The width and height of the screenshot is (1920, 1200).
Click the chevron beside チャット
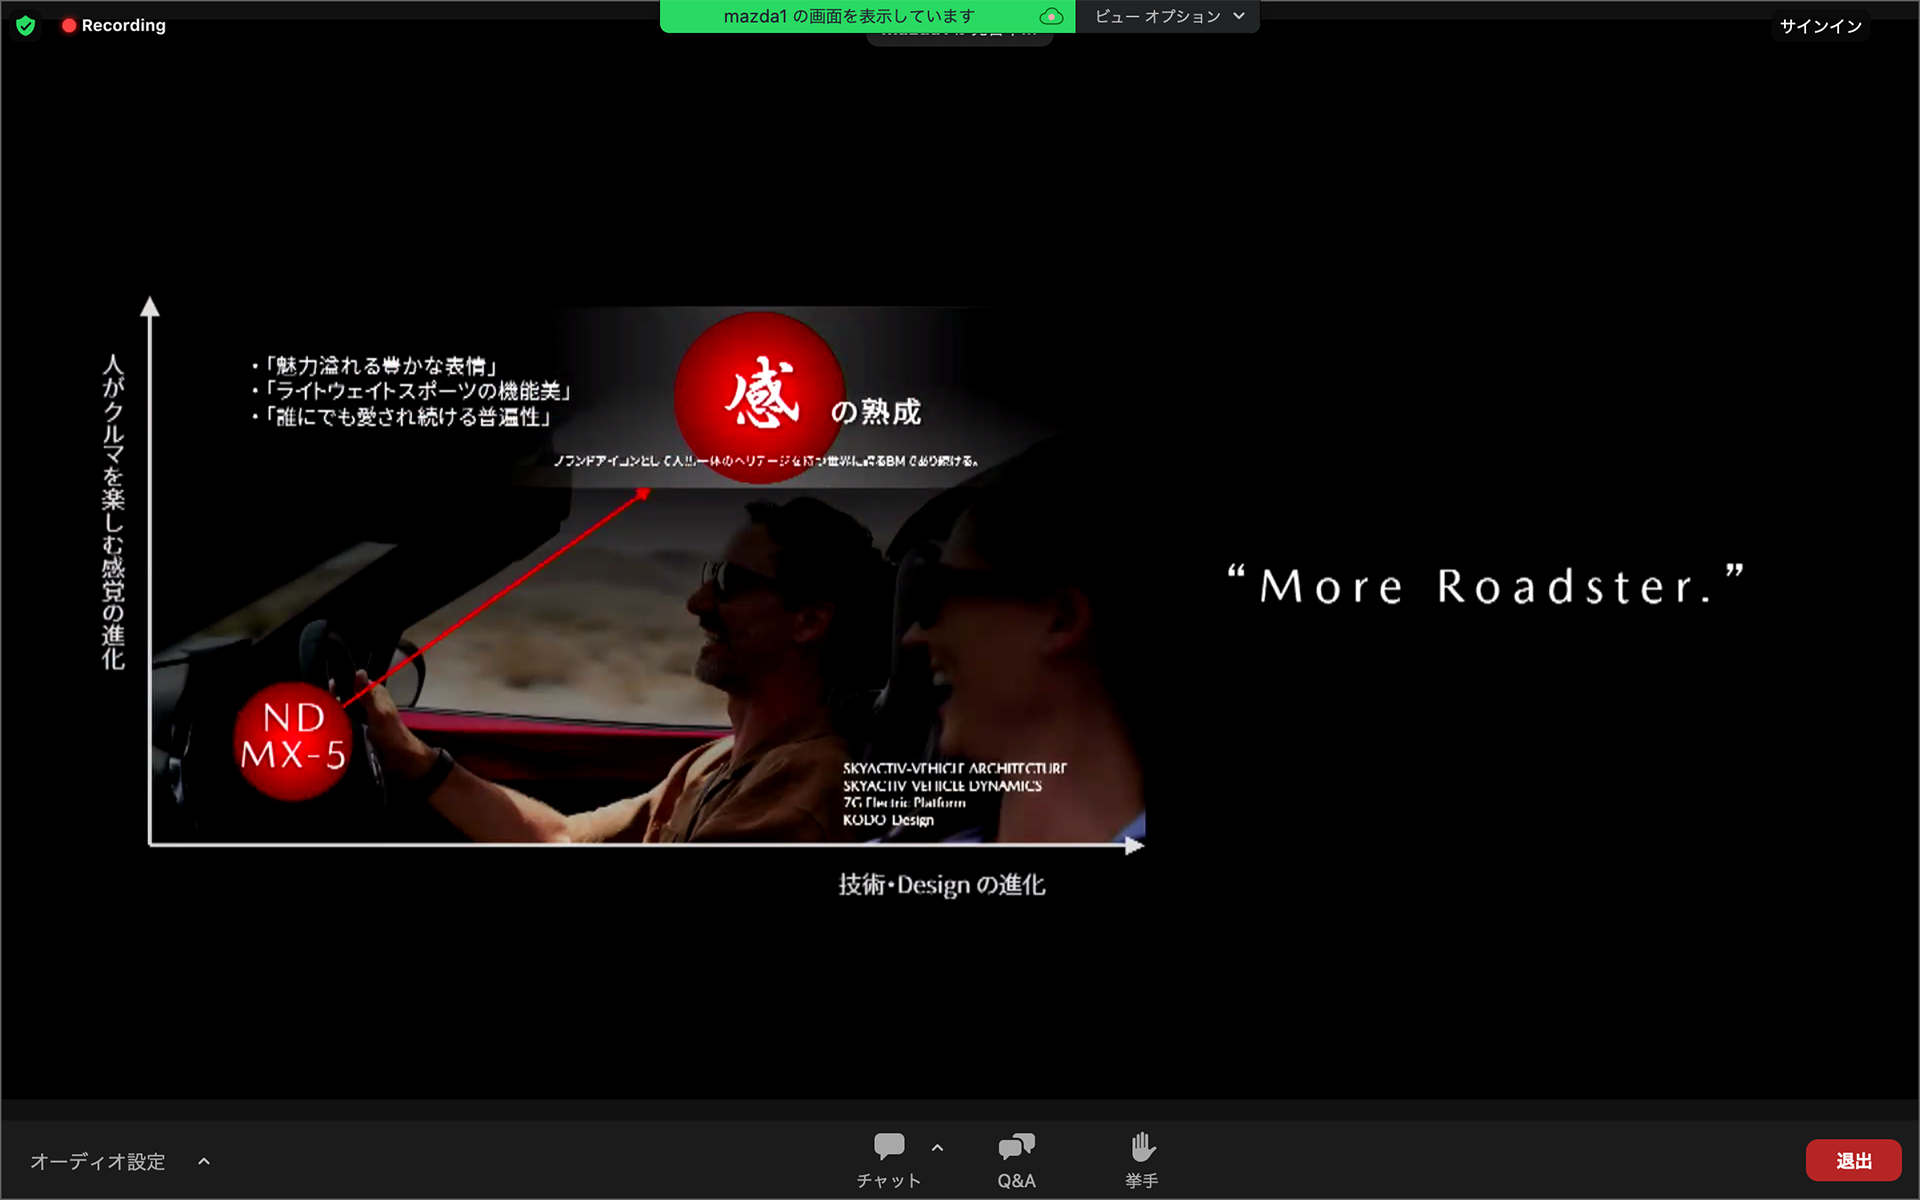coord(937,1148)
